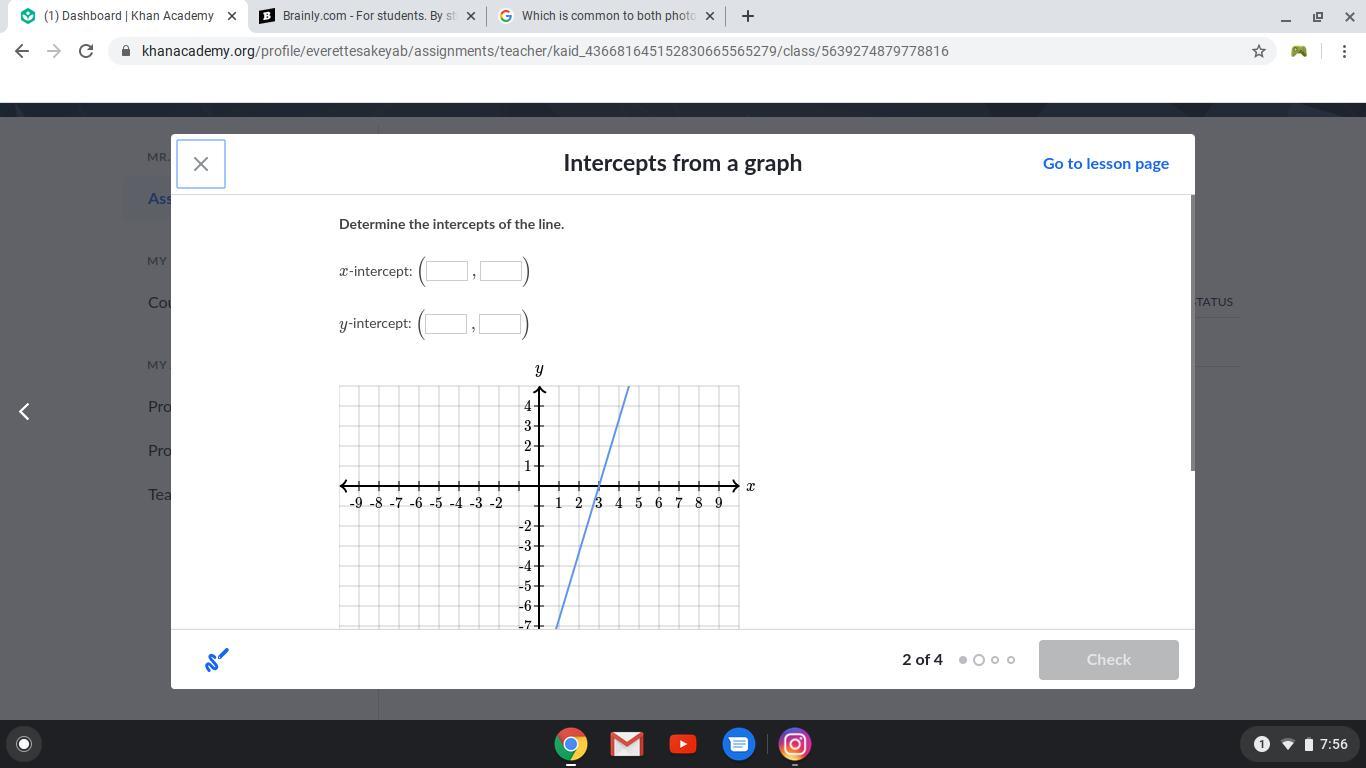Open the Chrome three-dot menu
Viewport: 1366px width, 768px height.
point(1344,51)
